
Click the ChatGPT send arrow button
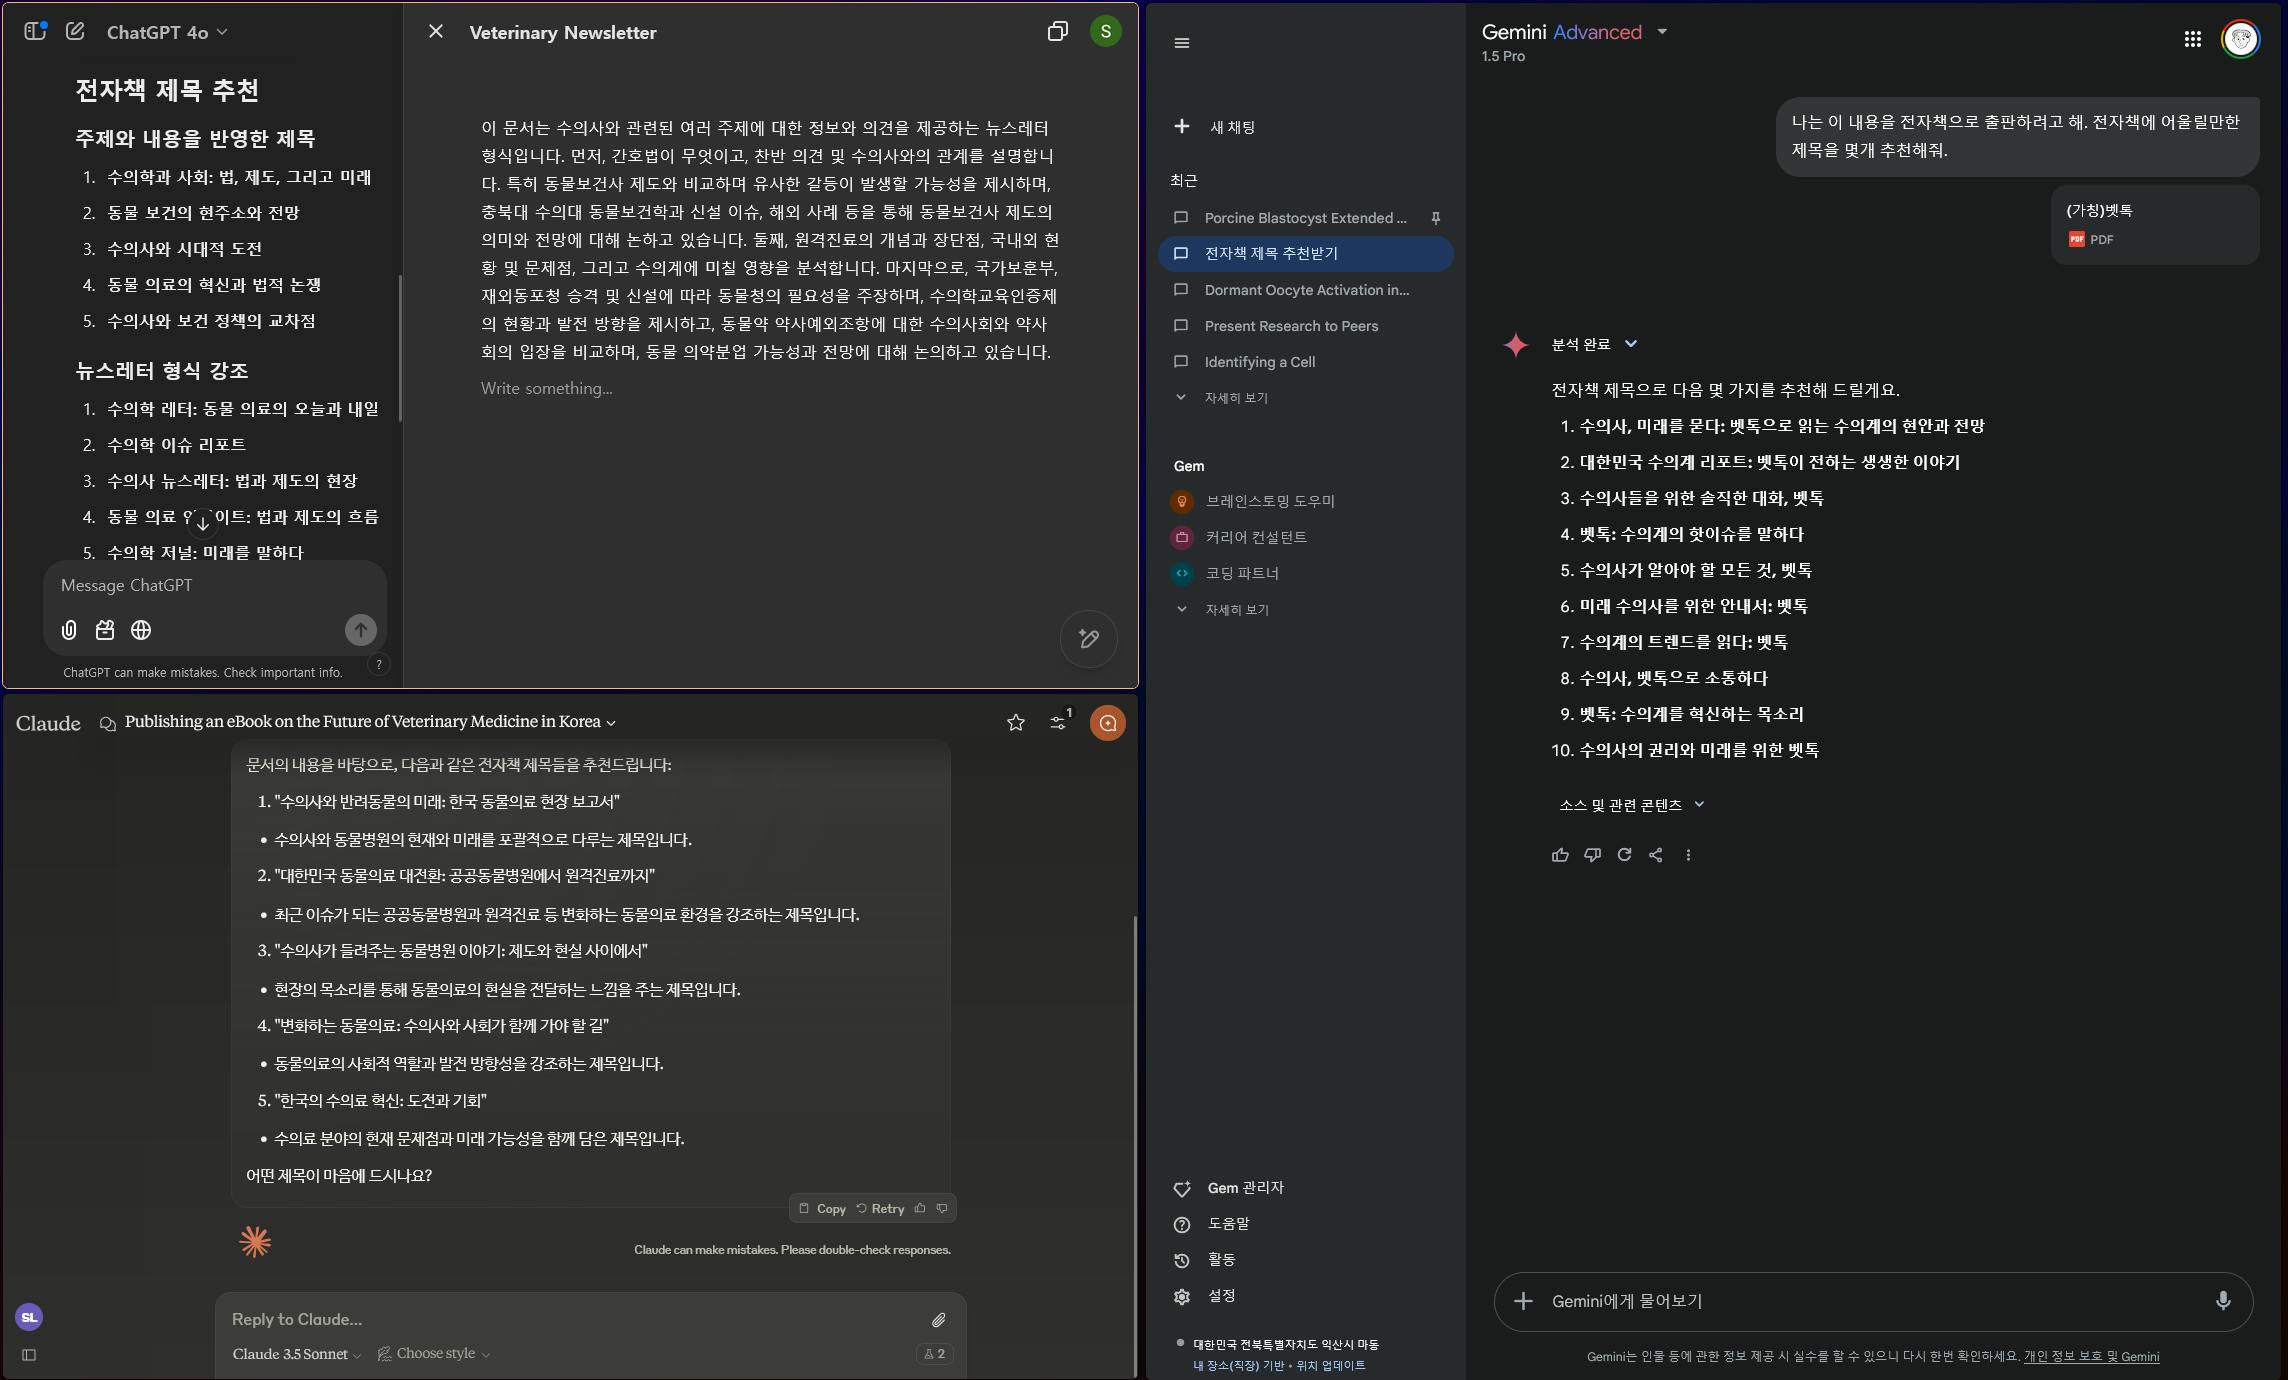click(360, 629)
